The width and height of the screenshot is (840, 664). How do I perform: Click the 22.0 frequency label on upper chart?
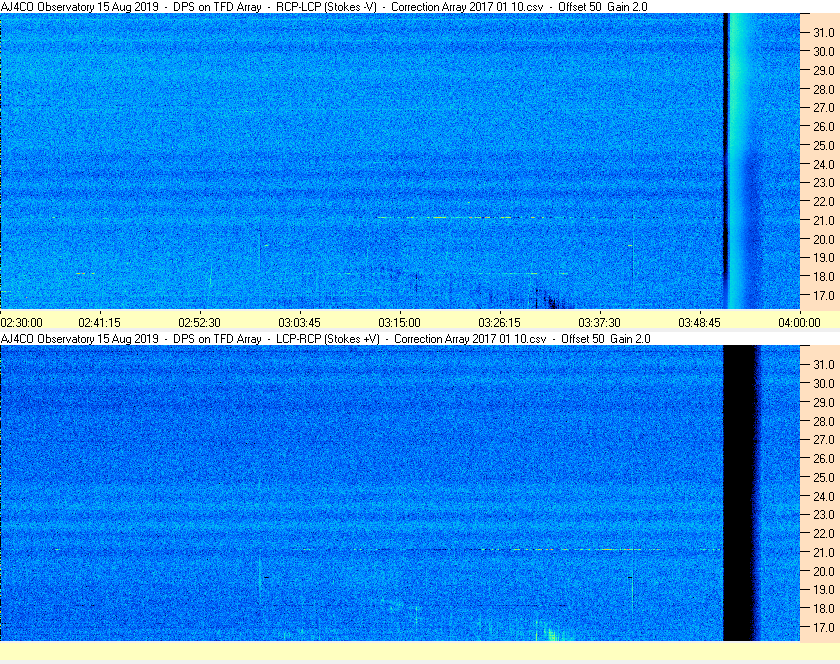(x=824, y=202)
